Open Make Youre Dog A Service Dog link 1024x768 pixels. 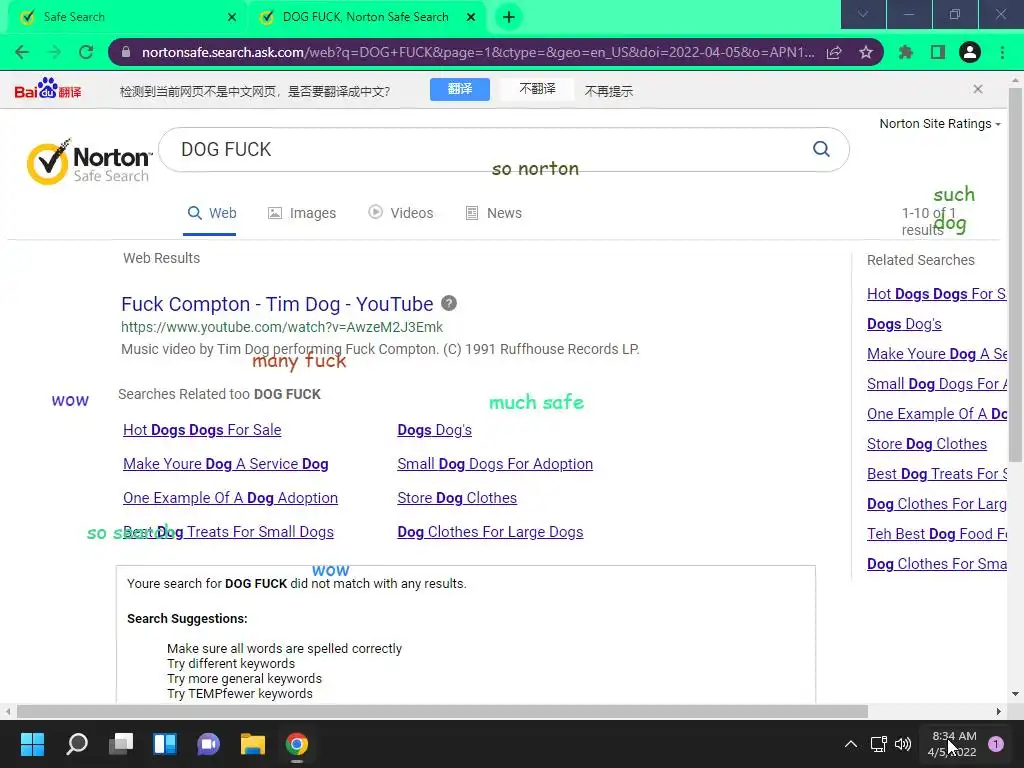click(225, 464)
